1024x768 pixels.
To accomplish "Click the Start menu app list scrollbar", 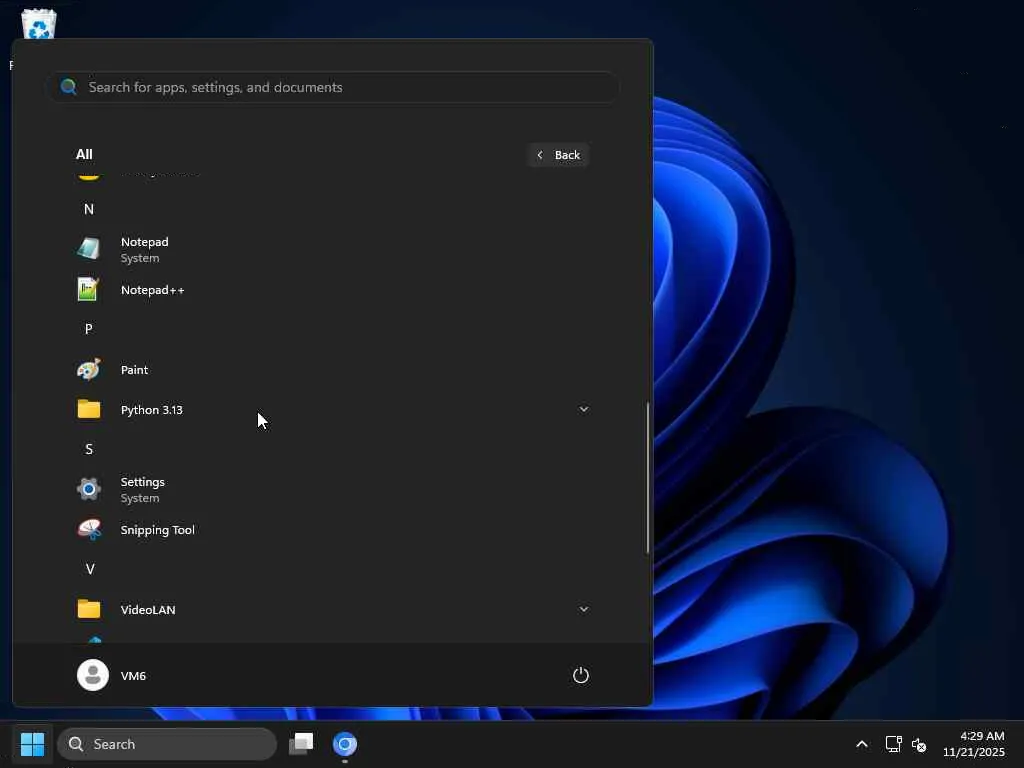I will 648,478.
